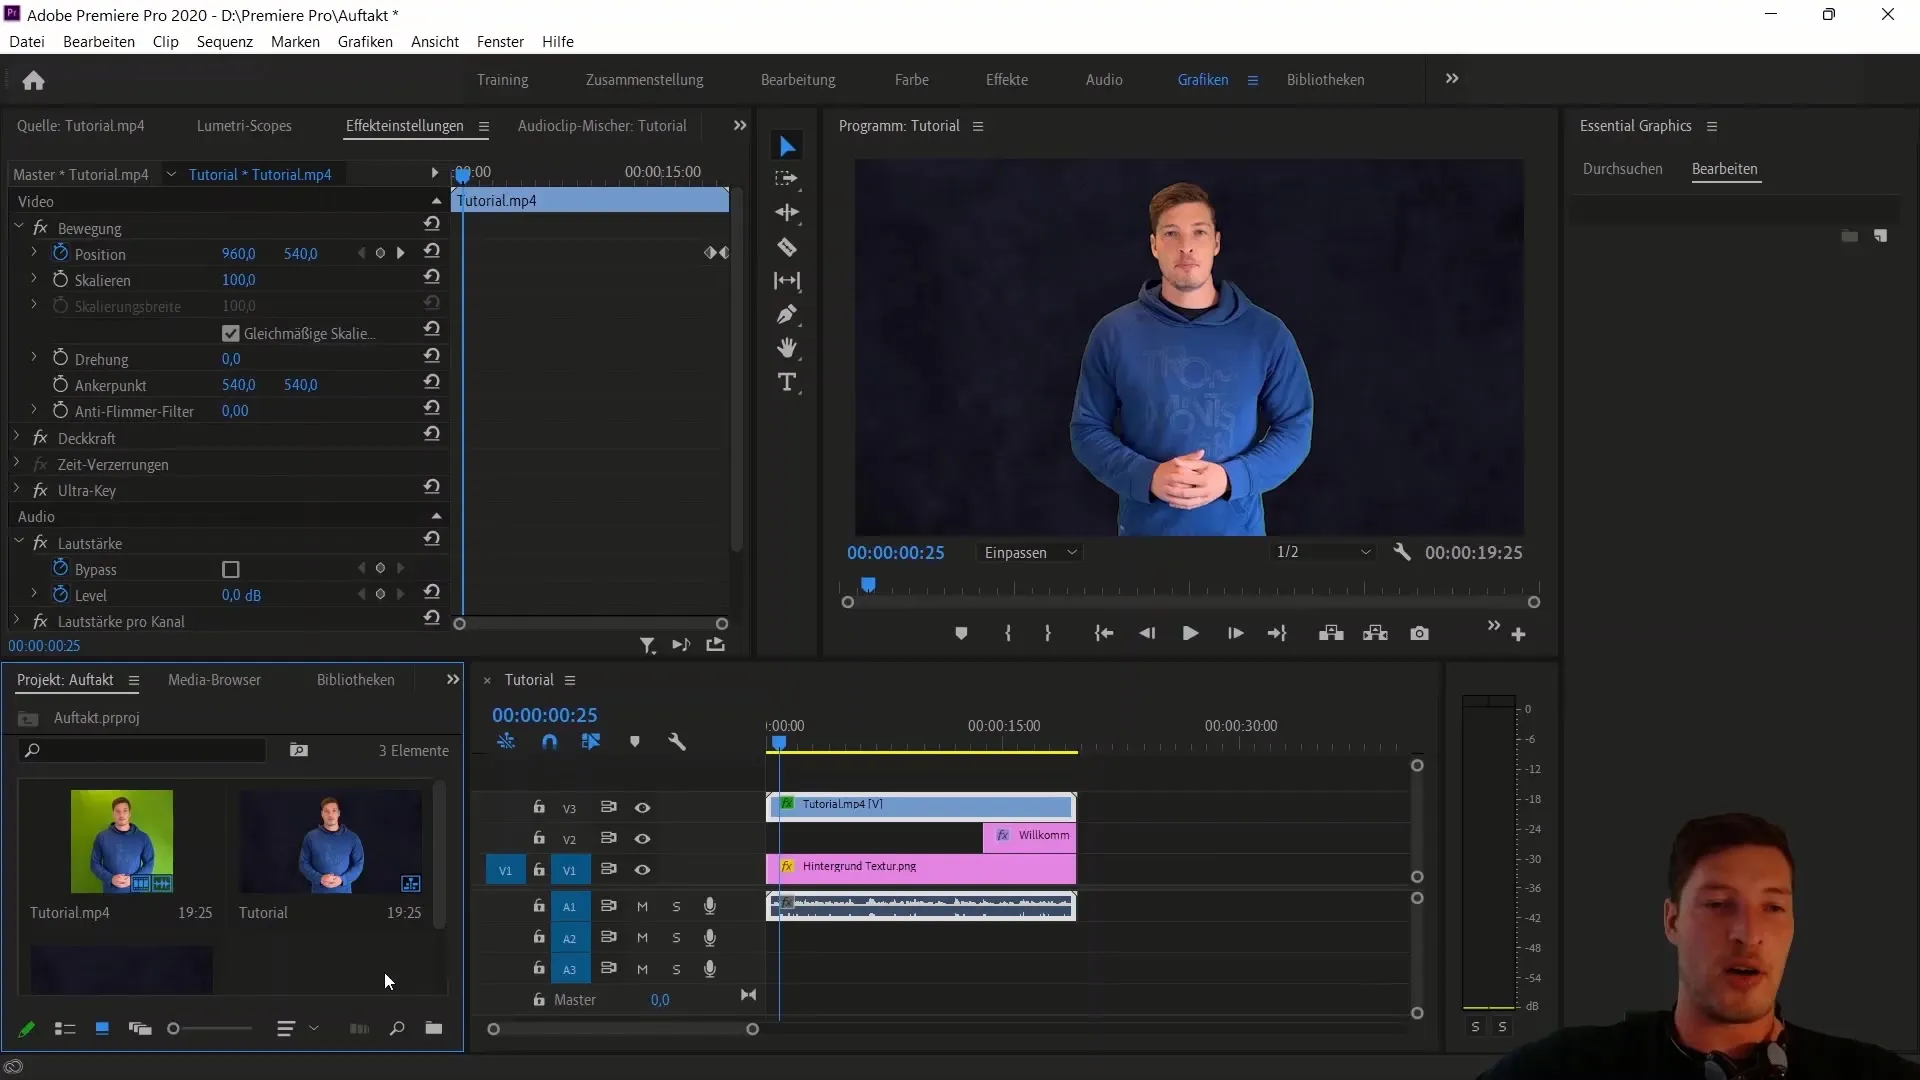This screenshot has width=1920, height=1080.
Task: Play the Program monitor video
Action: pos(1190,634)
